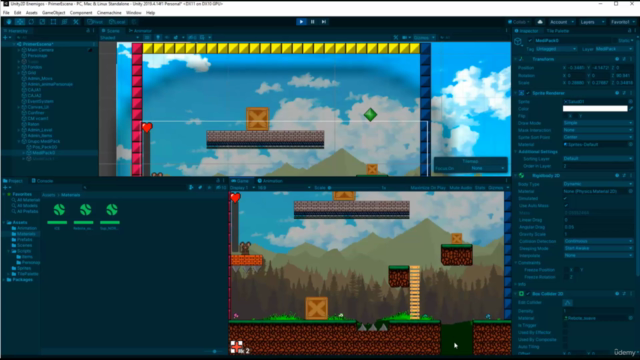The image size is (640, 360).
Task: Collapse the Grupo MediPack tree item
Action: [x=18, y=141]
